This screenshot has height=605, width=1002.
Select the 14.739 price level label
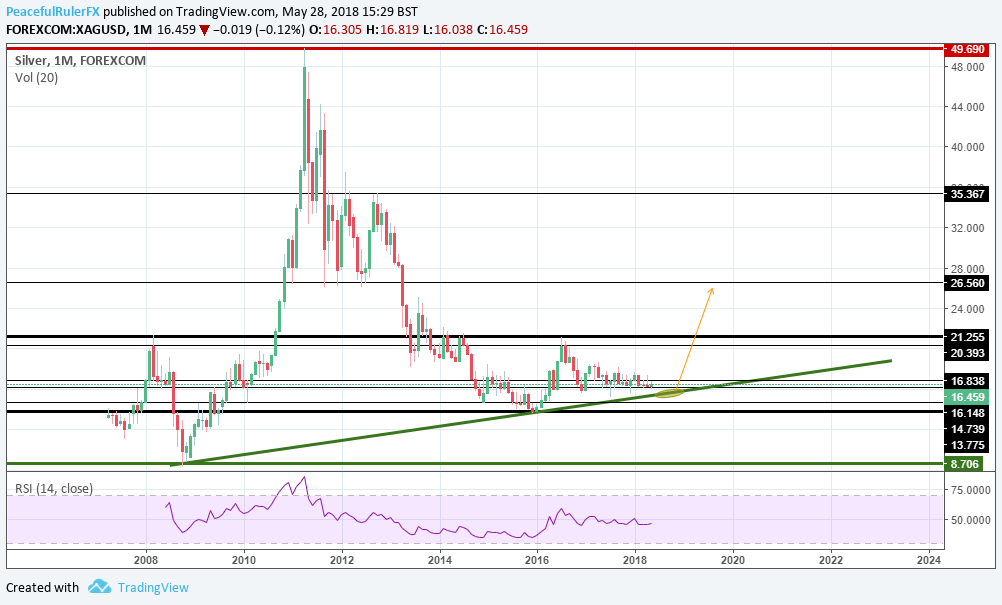967,429
